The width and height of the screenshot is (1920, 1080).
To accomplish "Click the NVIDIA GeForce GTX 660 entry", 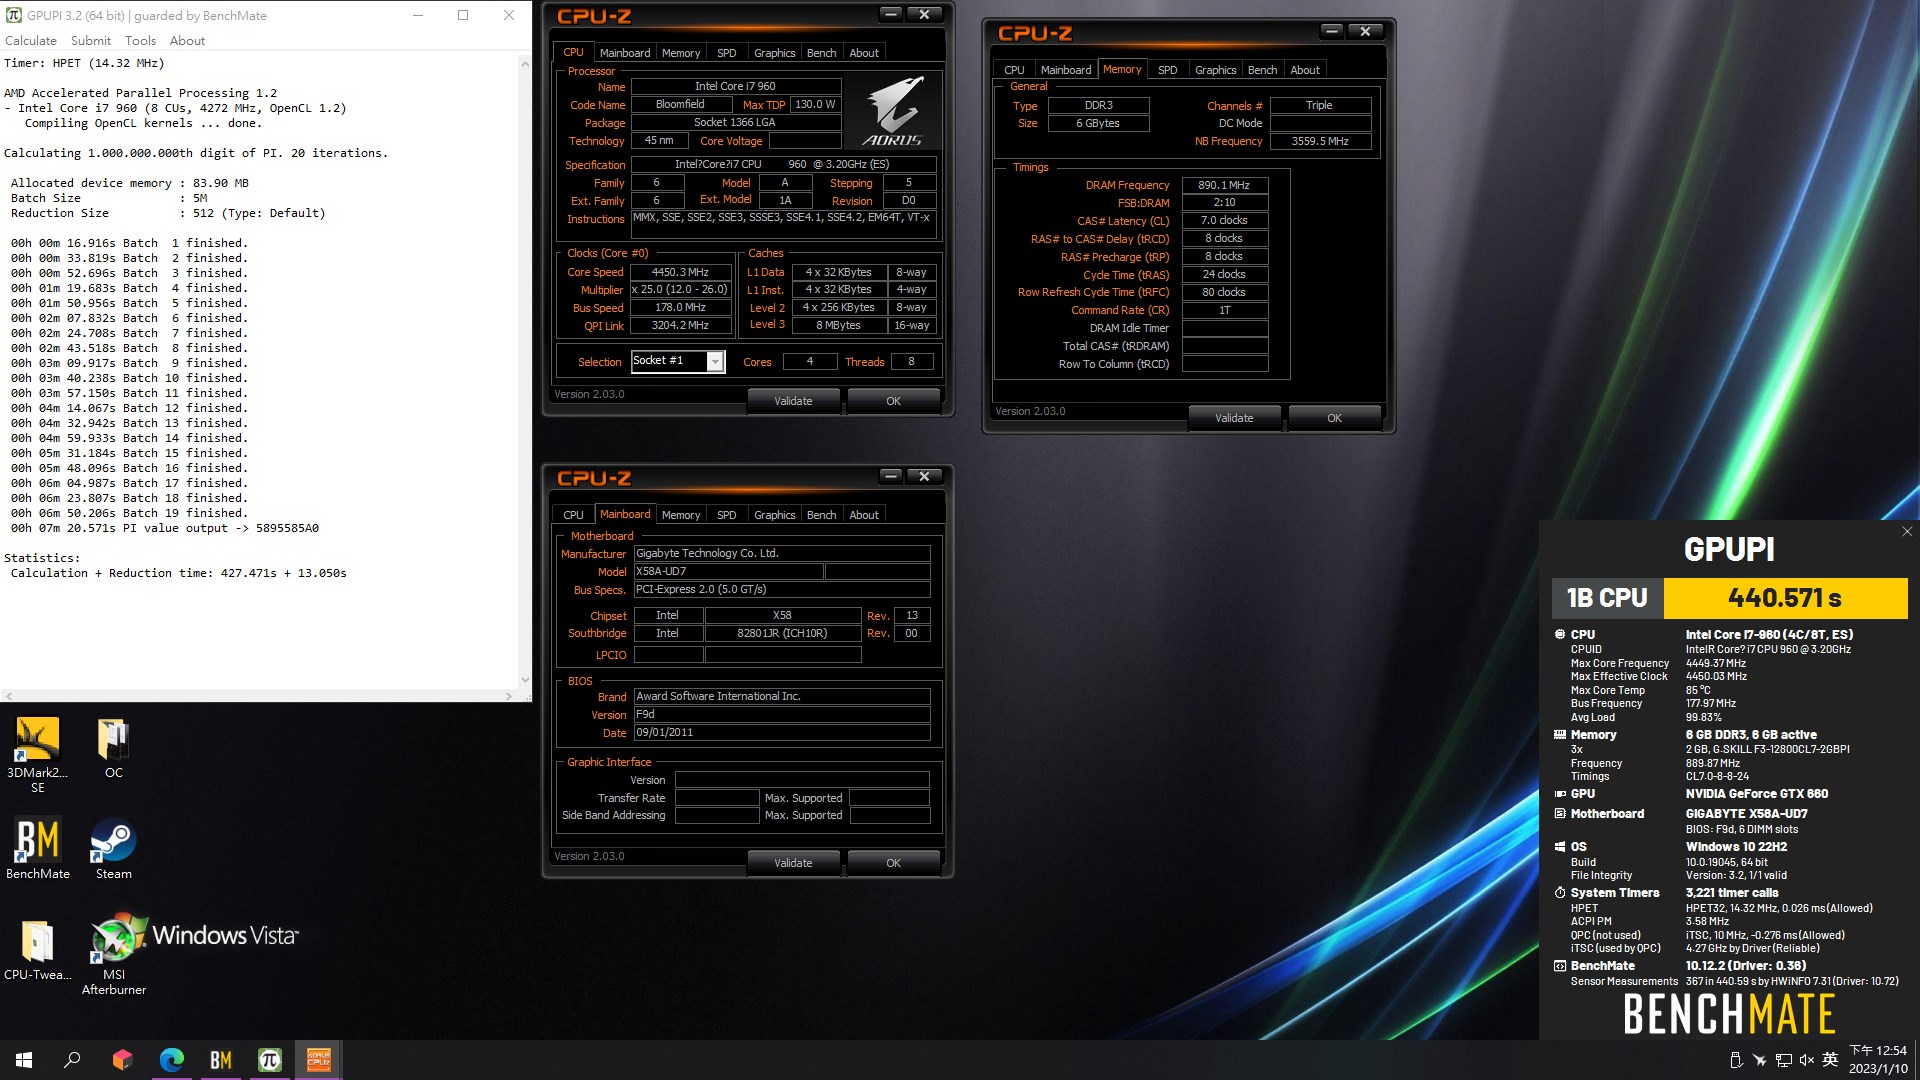I will (1757, 794).
